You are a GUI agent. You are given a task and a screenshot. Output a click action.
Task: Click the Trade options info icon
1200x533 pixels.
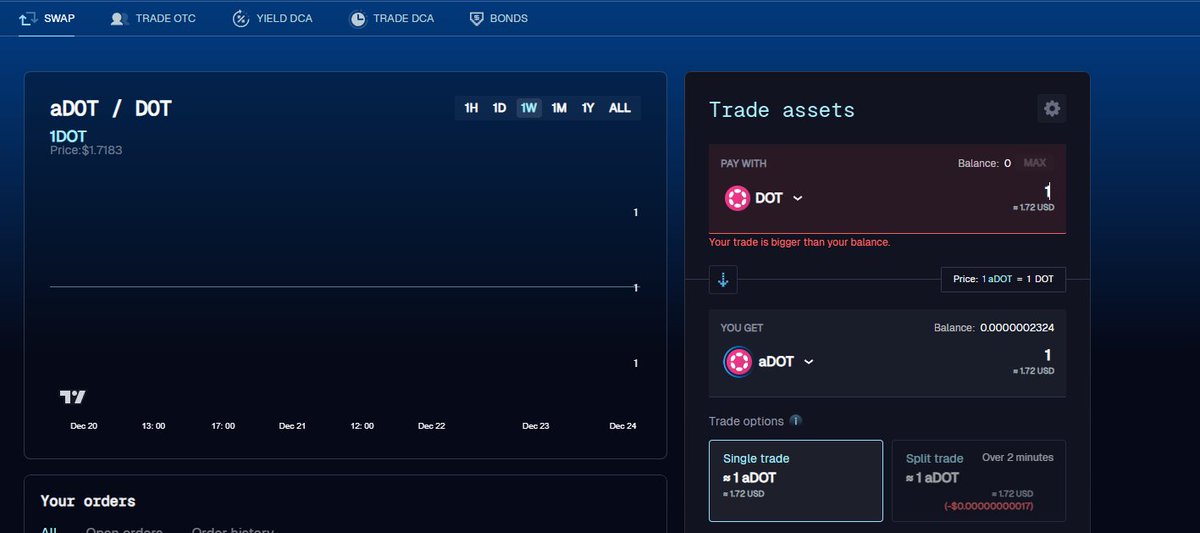pyautogui.click(x=795, y=421)
